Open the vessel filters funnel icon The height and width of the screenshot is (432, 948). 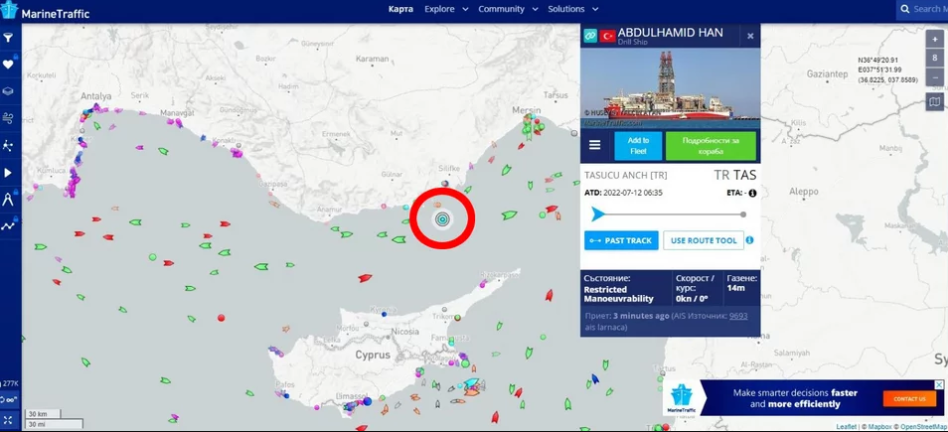tap(9, 38)
